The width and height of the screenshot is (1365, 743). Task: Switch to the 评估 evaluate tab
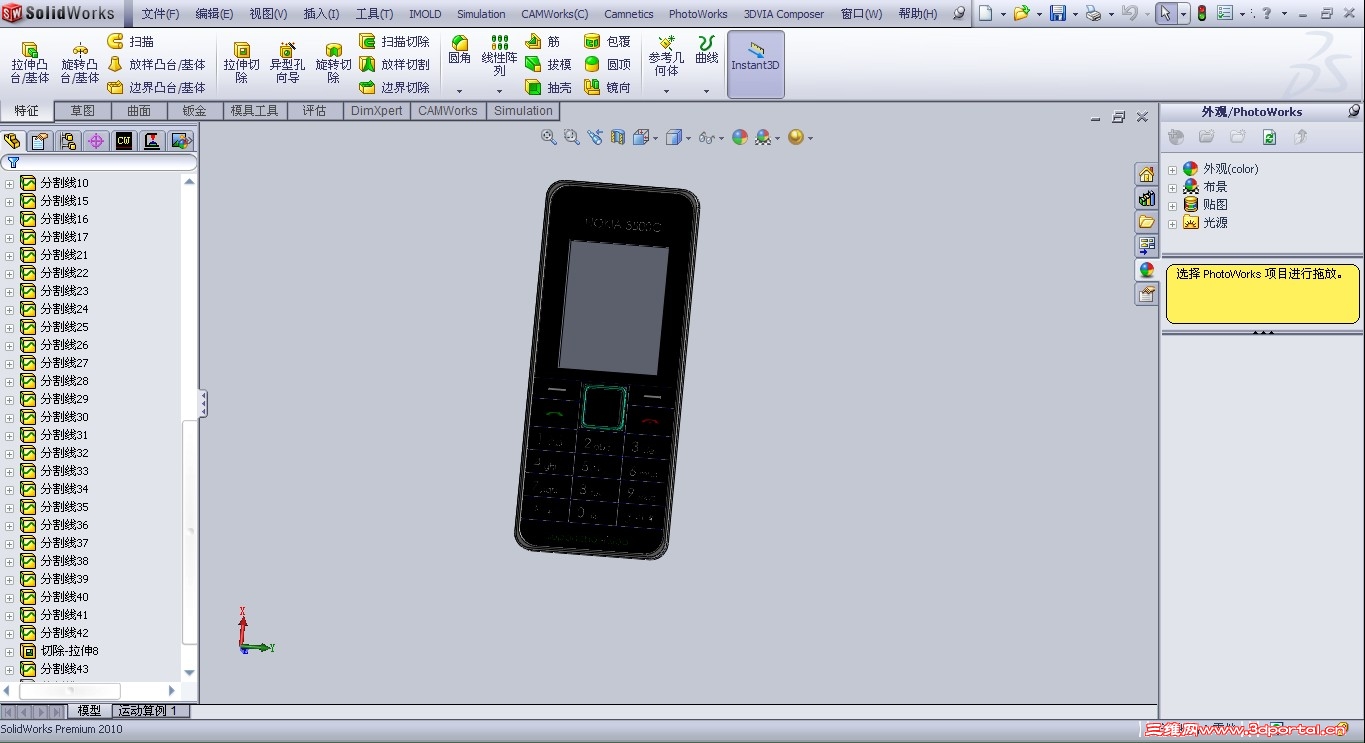click(x=314, y=111)
